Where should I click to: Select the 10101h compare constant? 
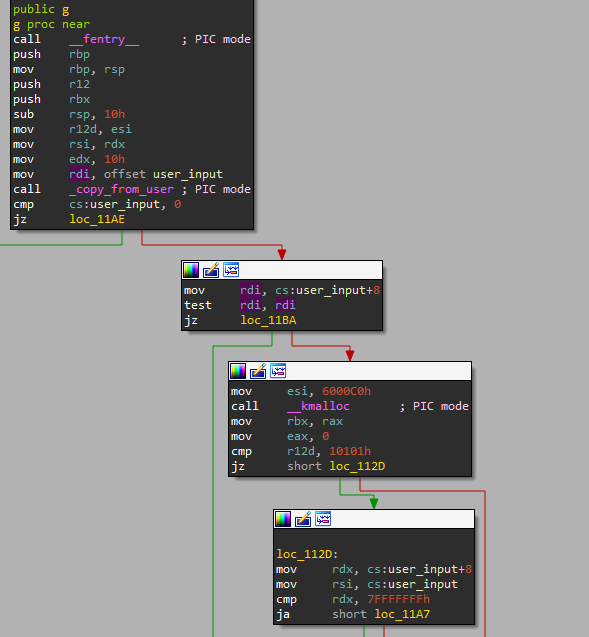pyautogui.click(x=350, y=451)
